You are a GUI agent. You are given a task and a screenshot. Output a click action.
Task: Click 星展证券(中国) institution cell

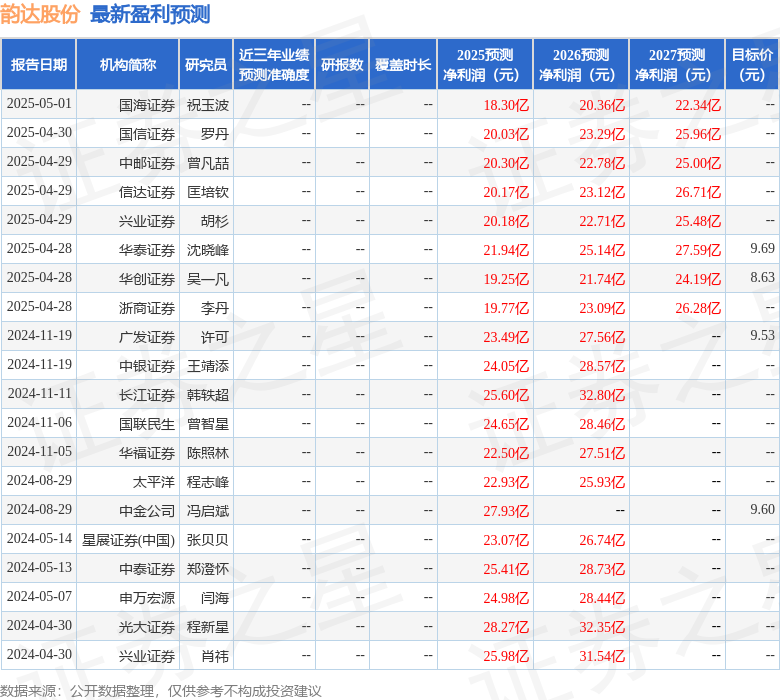(x=128, y=540)
